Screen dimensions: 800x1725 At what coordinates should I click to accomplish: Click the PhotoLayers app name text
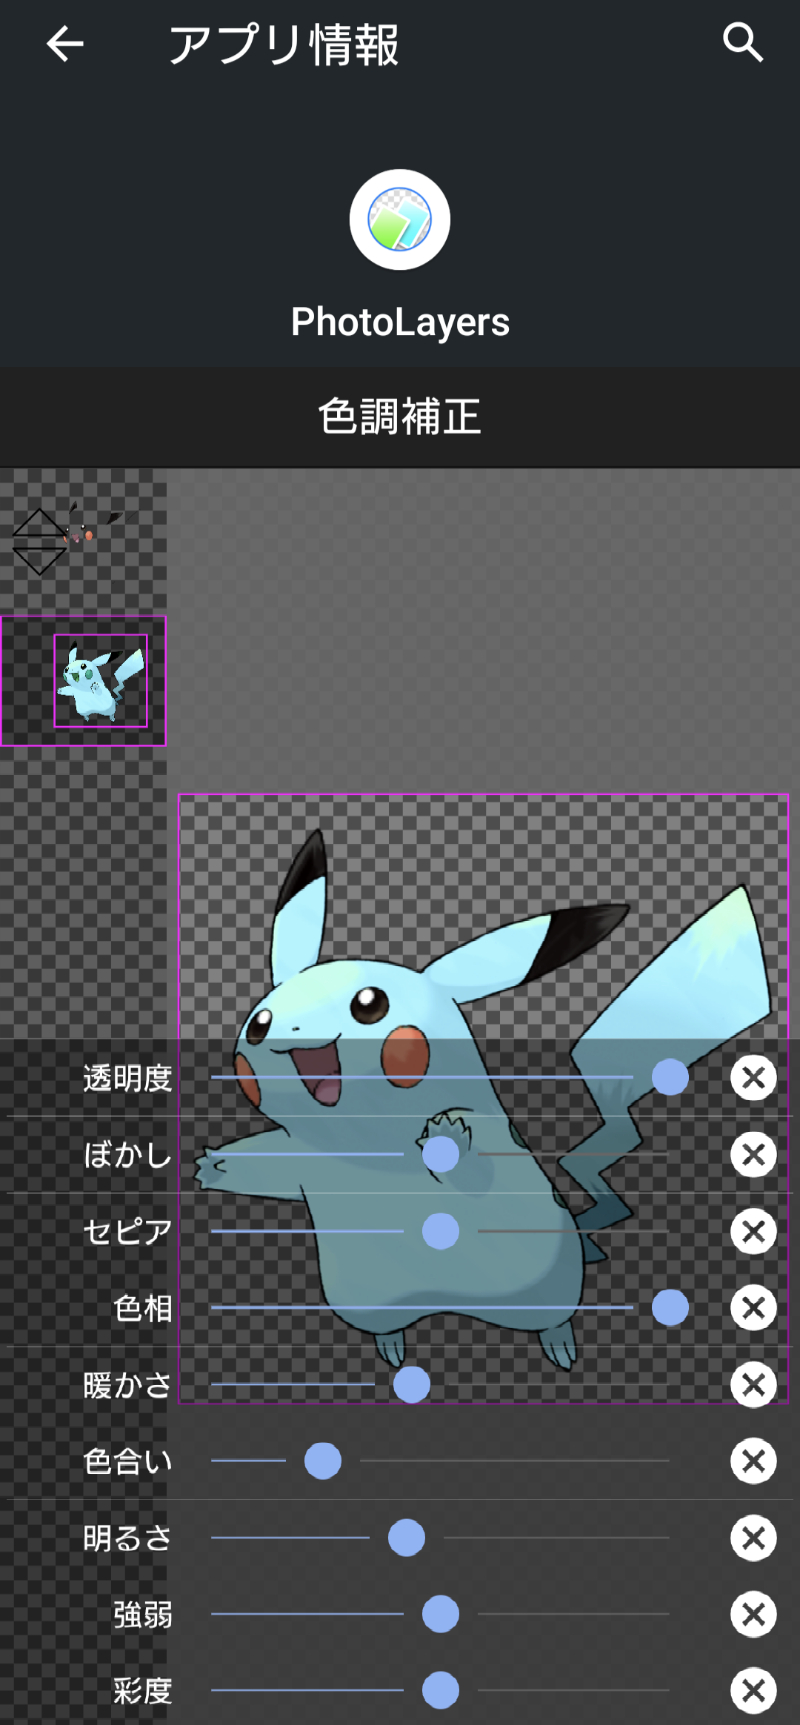coord(400,322)
